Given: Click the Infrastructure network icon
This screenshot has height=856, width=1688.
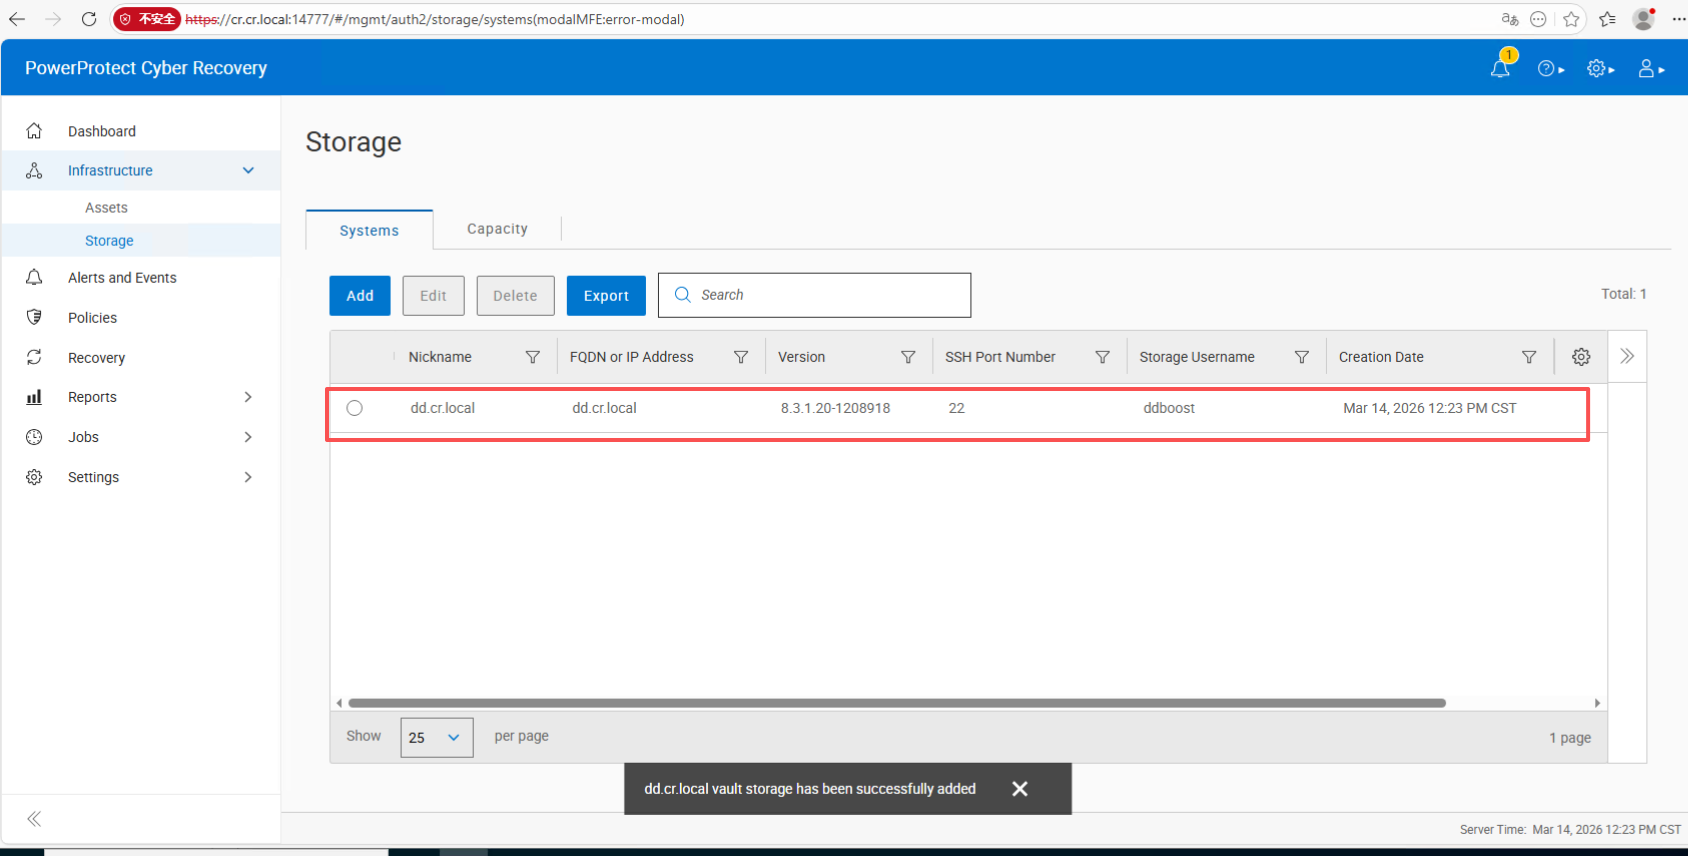Looking at the screenshot, I should 34,170.
